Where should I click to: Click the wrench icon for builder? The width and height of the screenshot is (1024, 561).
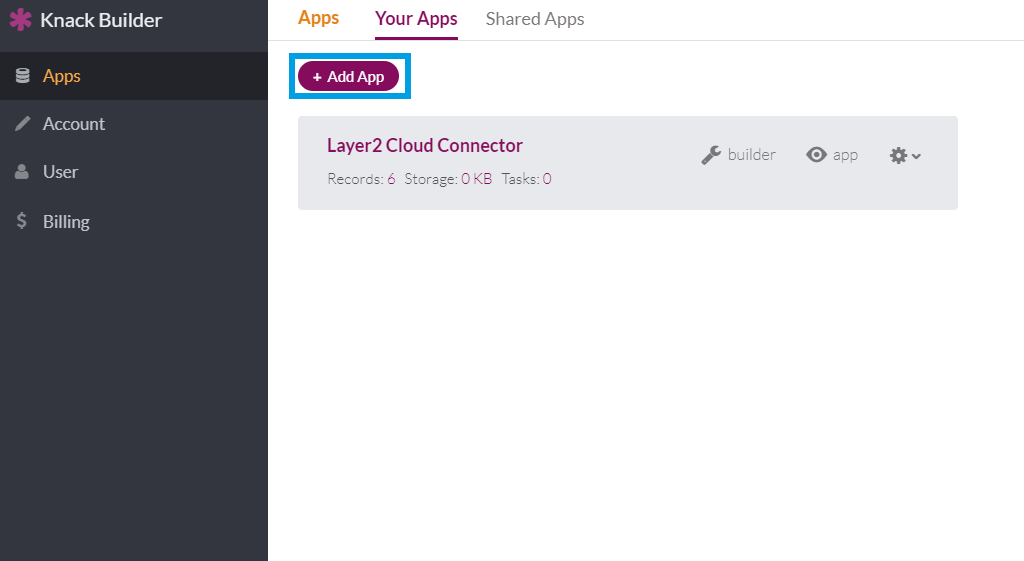tap(711, 155)
